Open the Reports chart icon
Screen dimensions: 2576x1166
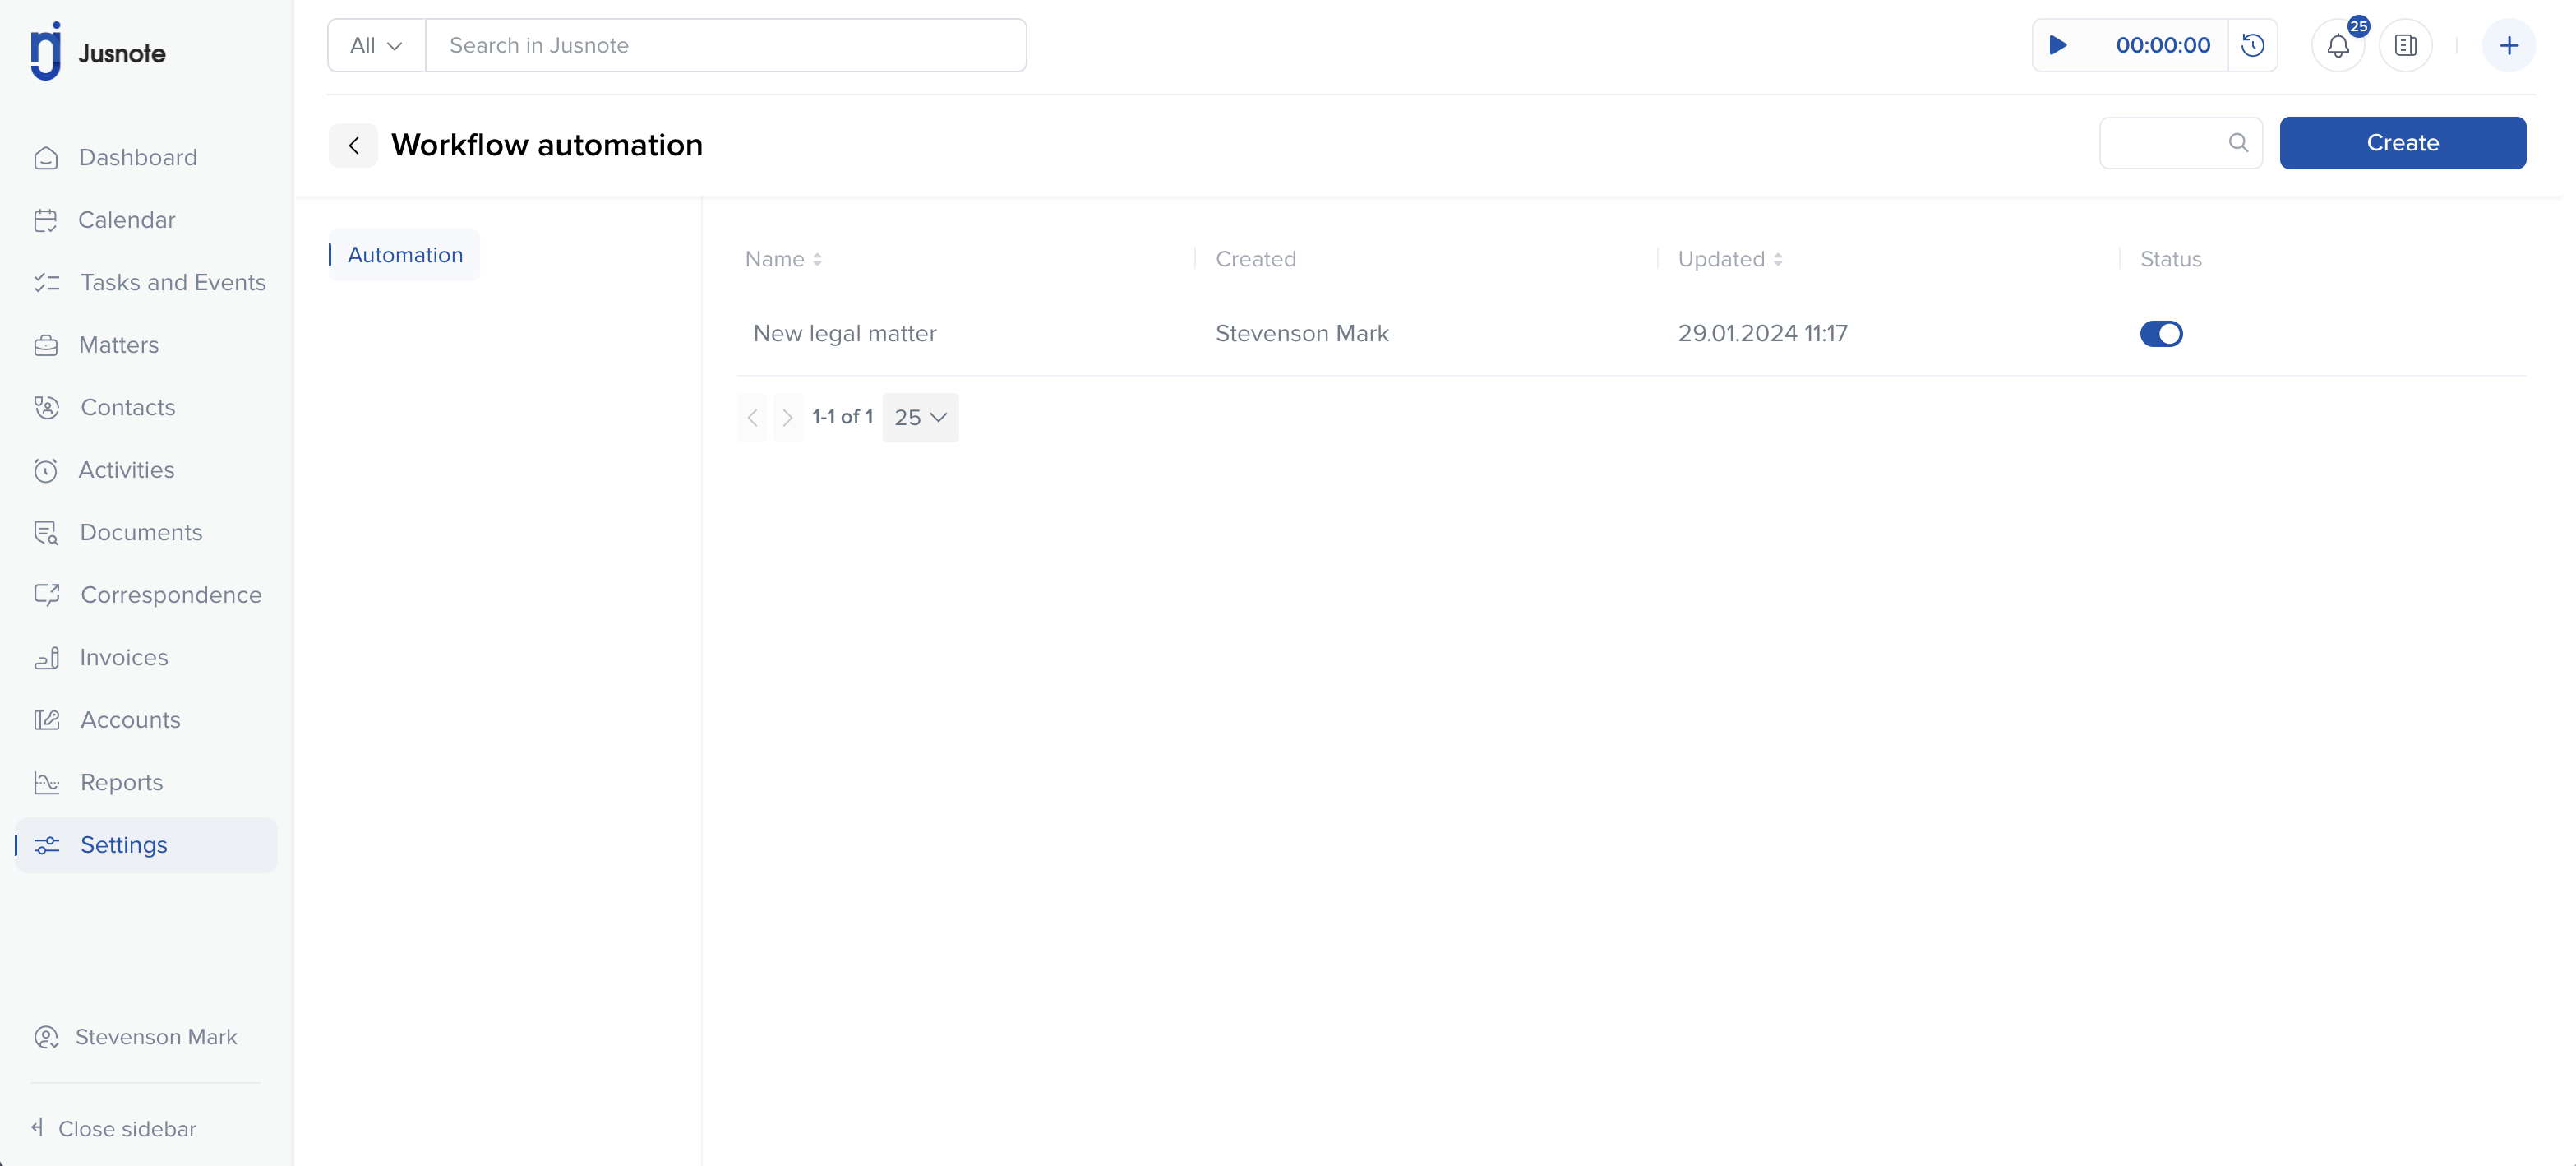click(47, 783)
